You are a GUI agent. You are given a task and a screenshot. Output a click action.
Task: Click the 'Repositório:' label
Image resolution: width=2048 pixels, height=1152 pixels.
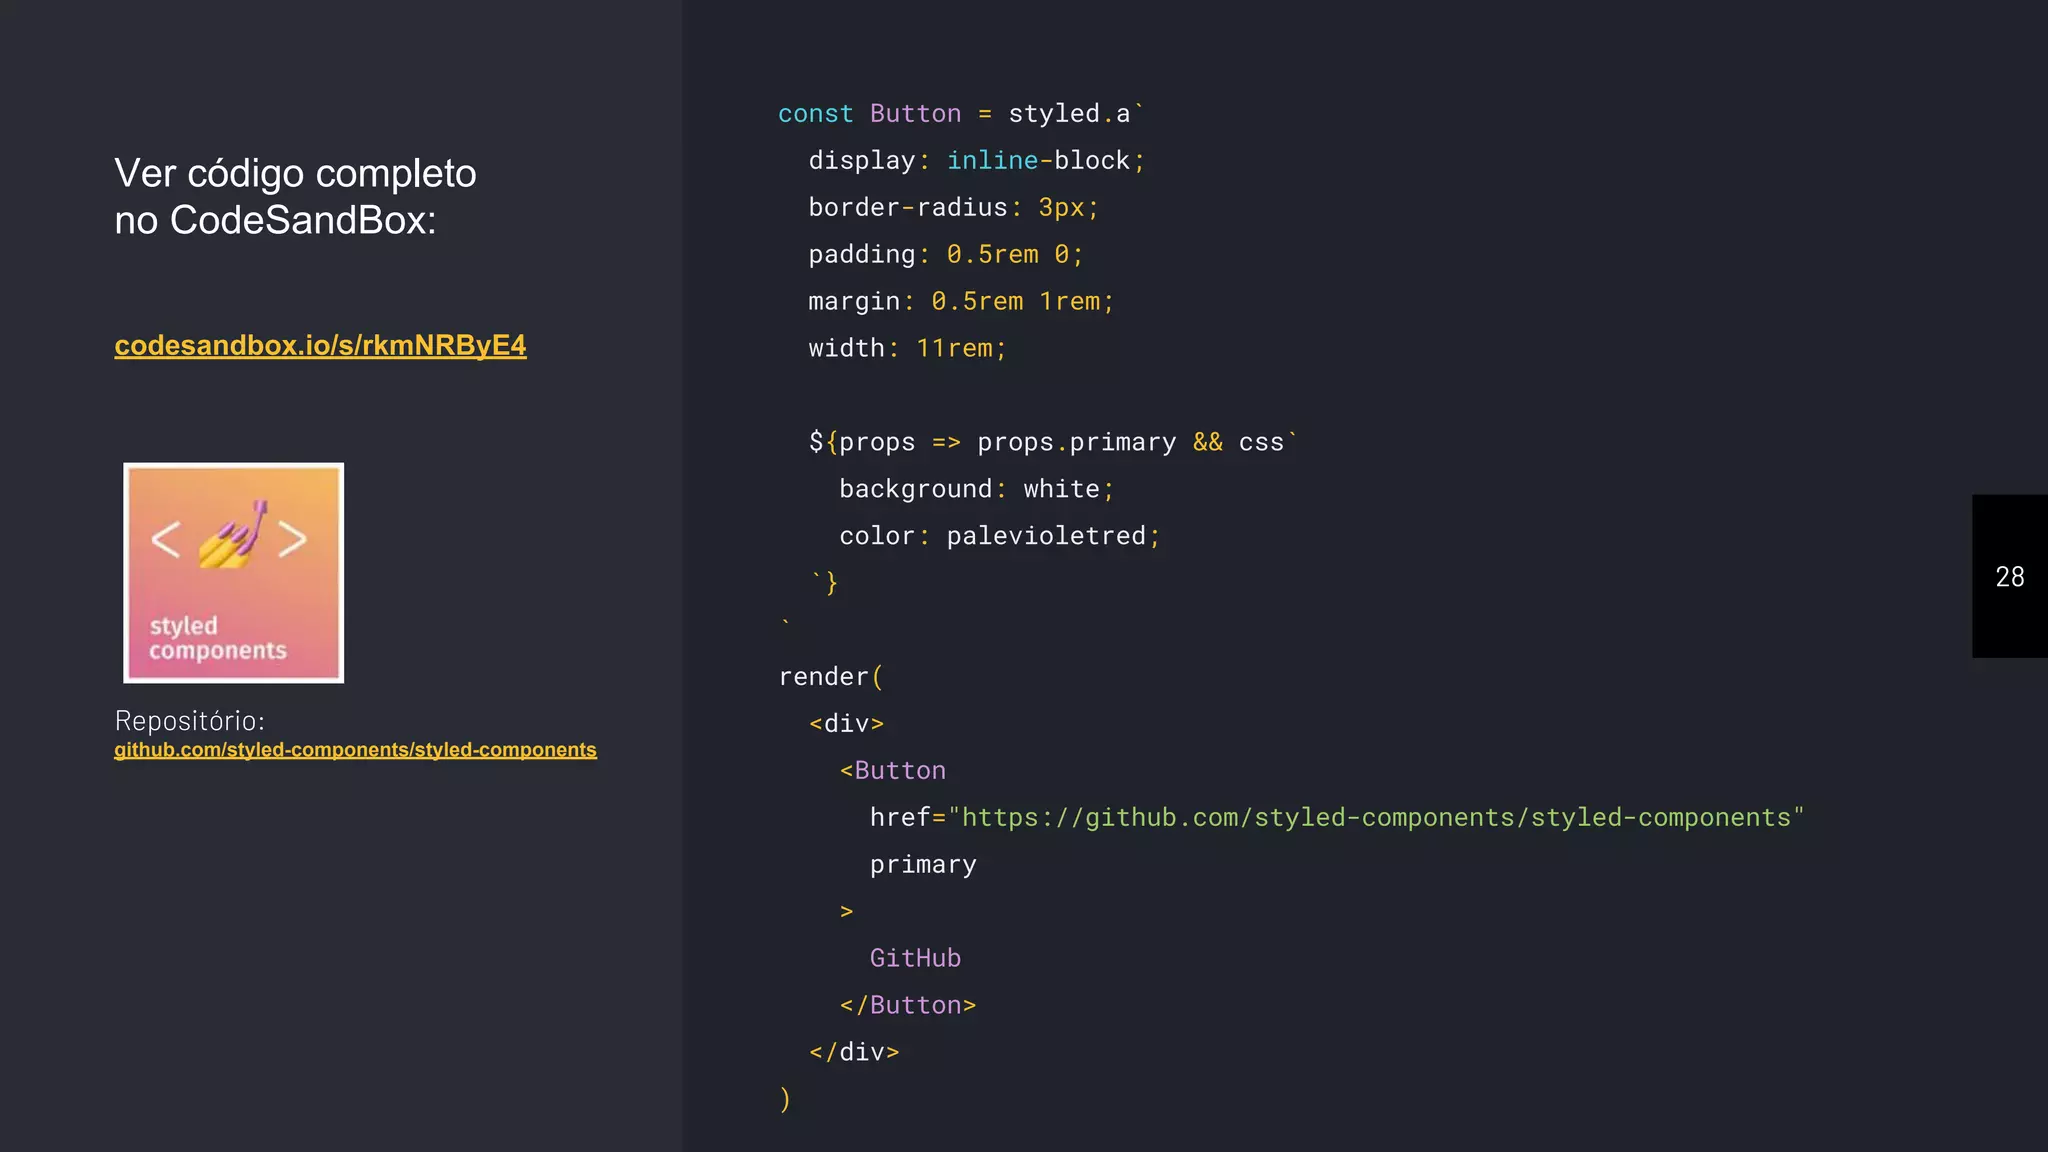(x=190, y=720)
